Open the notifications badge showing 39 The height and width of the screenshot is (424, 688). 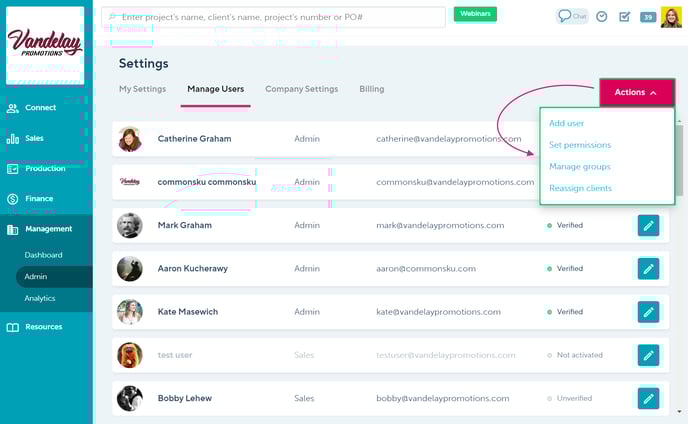click(648, 17)
